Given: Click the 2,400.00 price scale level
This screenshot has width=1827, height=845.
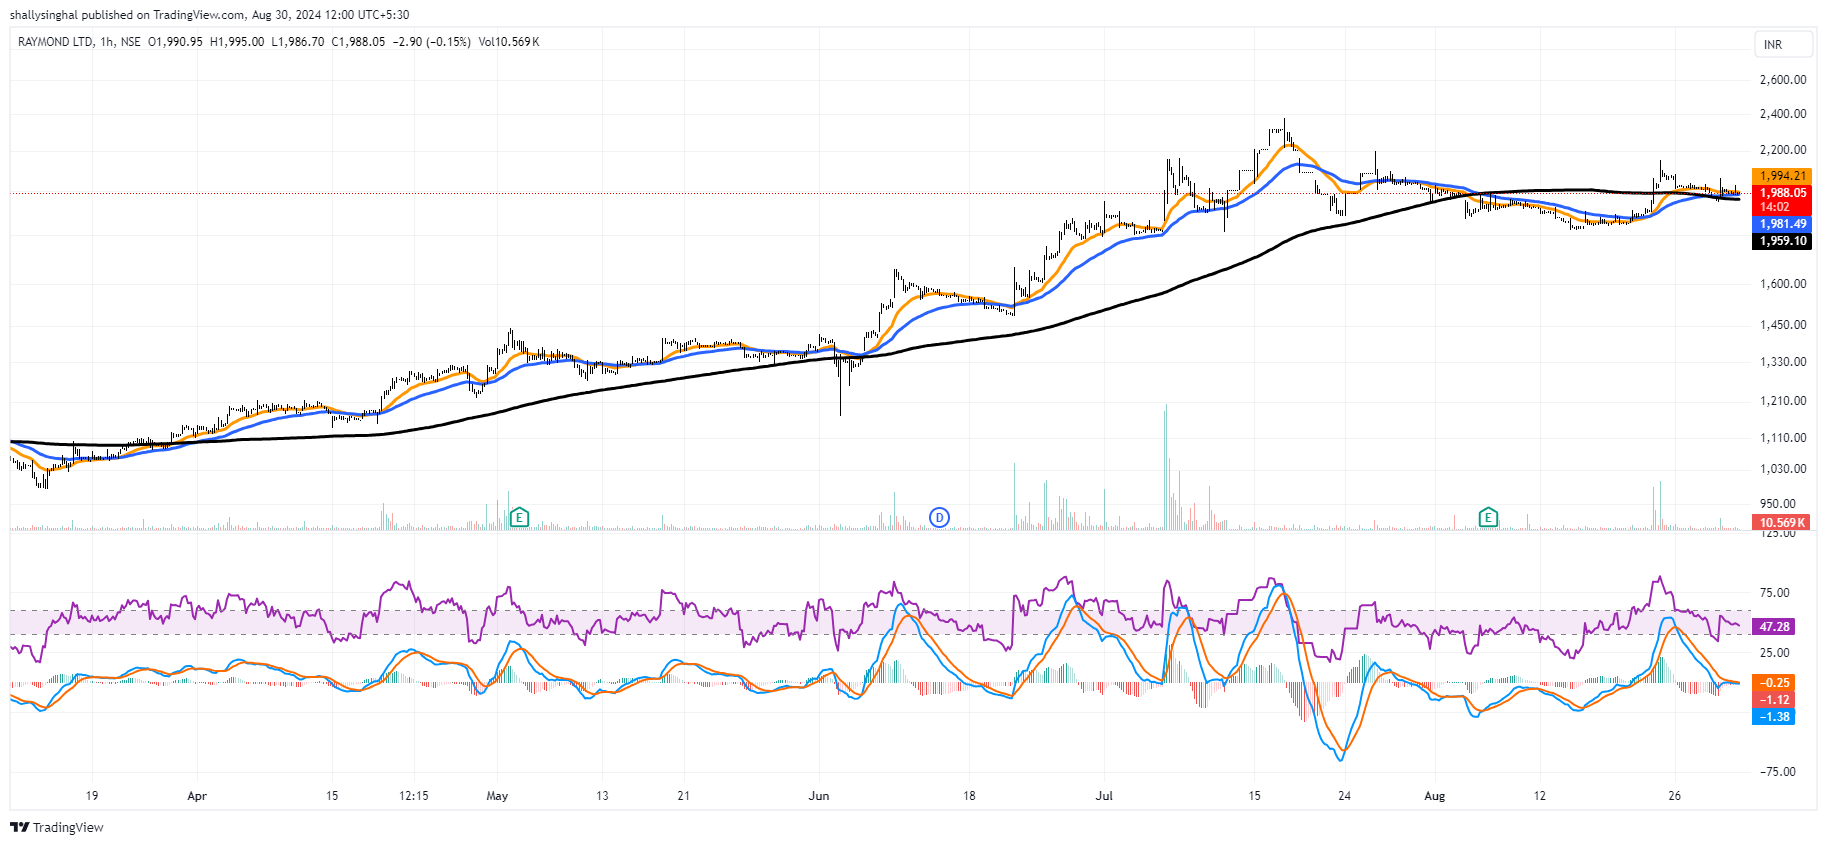Looking at the screenshot, I should 1783,114.
